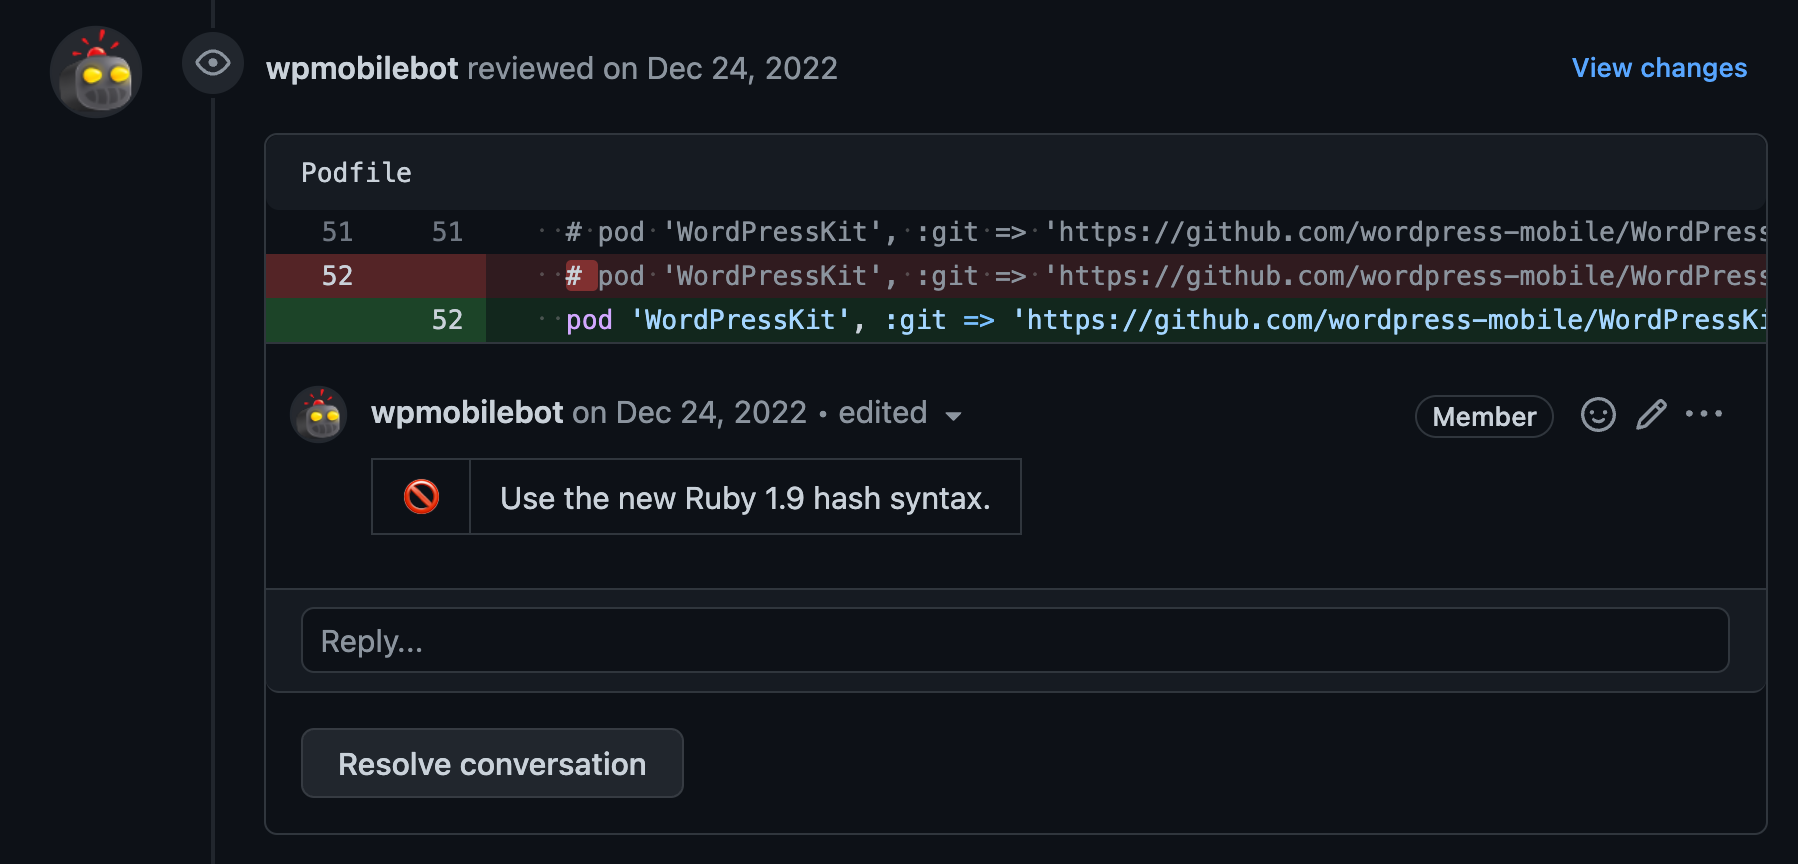Open View changes link

(x=1659, y=68)
